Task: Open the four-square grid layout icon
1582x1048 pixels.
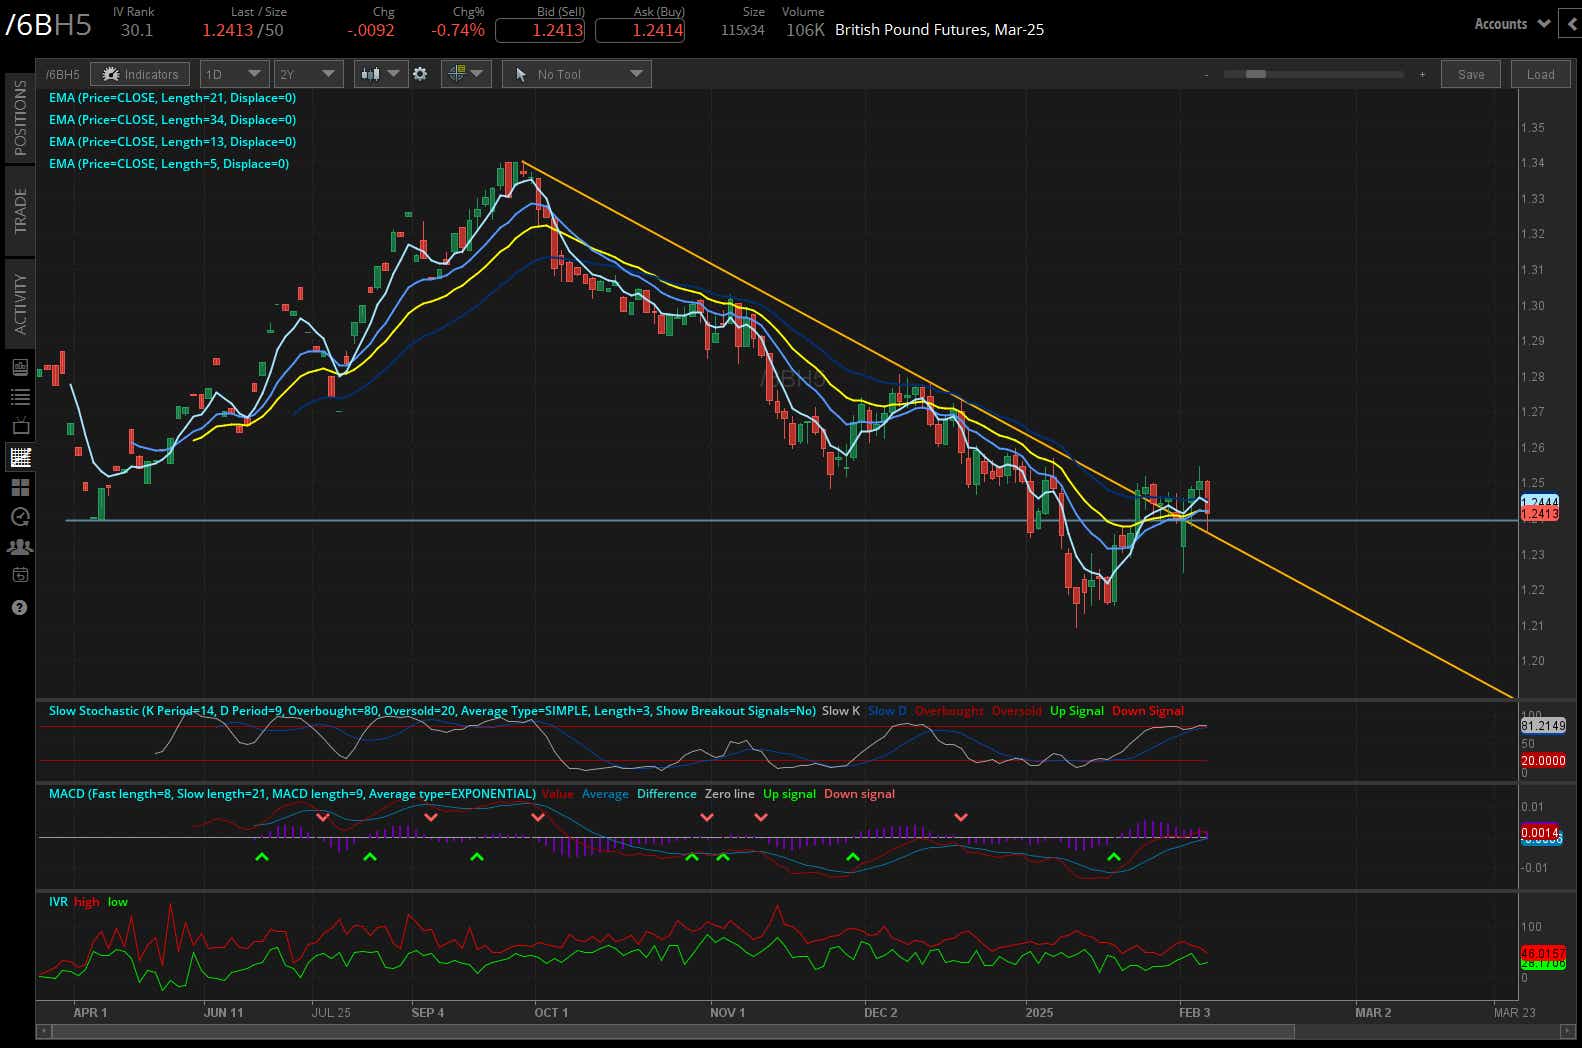Action: (x=20, y=488)
